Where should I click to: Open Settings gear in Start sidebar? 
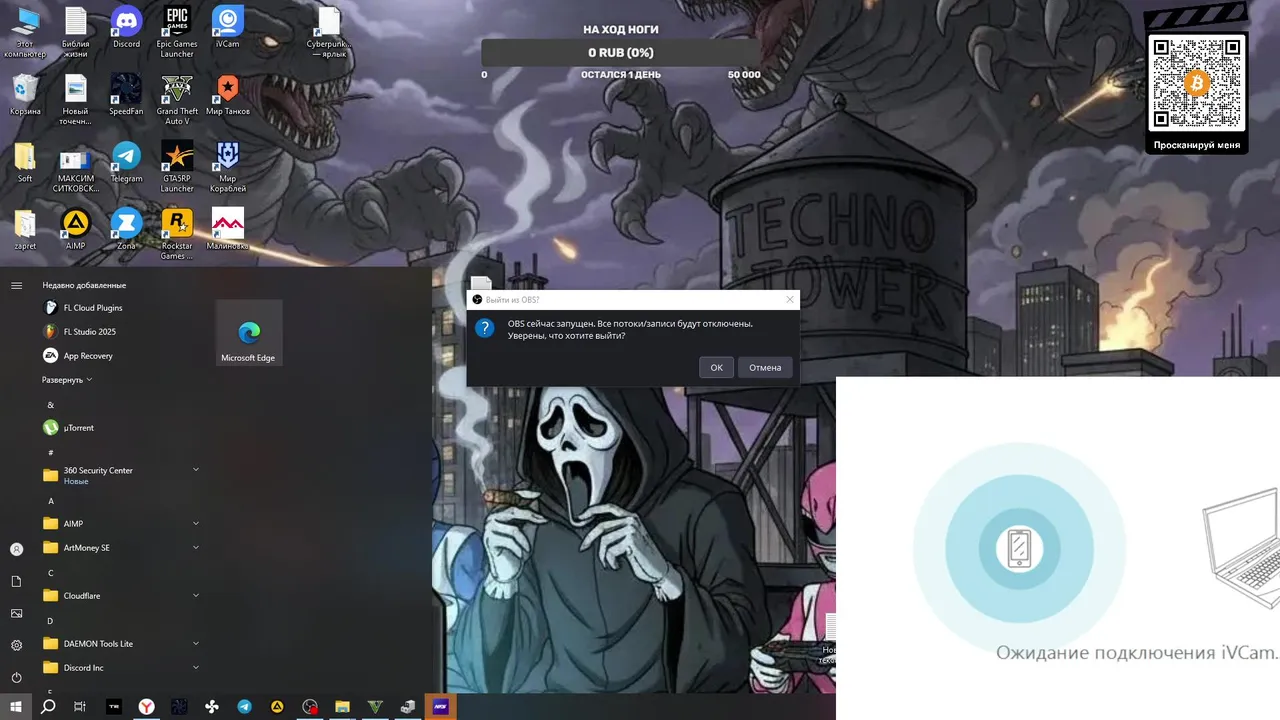pyautogui.click(x=16, y=645)
